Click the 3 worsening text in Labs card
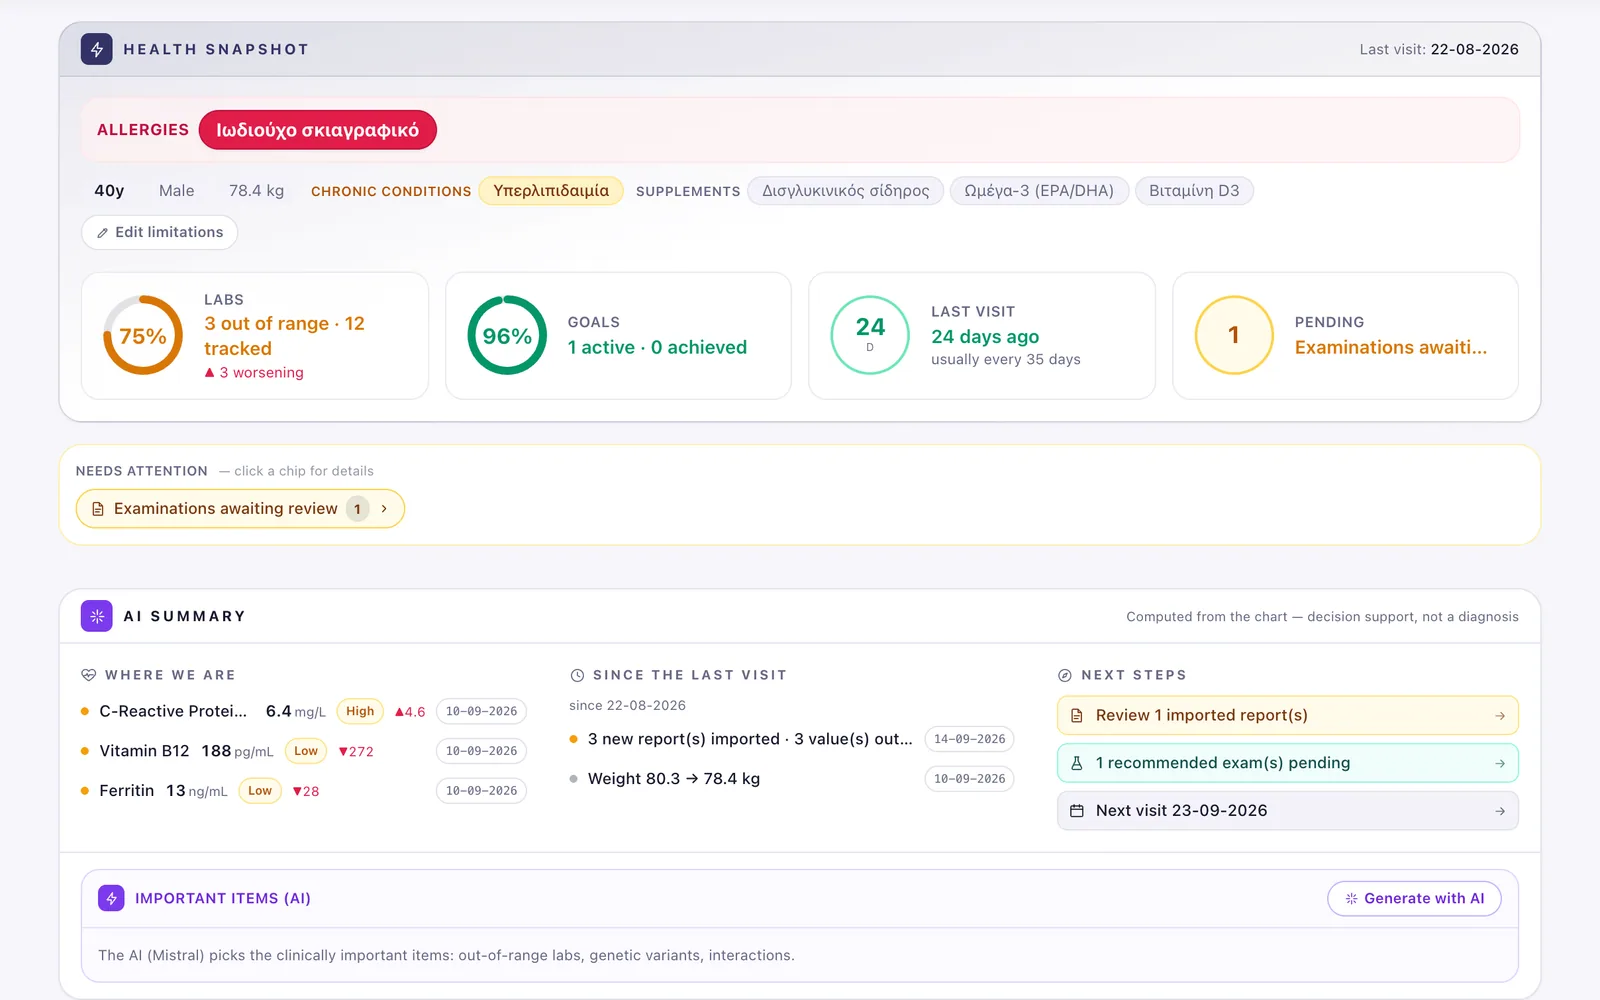The width and height of the screenshot is (1600, 1000). click(261, 372)
